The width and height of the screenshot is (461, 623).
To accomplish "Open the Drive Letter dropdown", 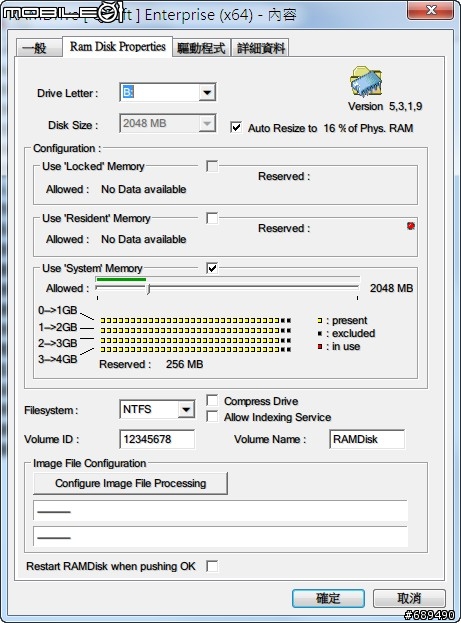I will [207, 93].
